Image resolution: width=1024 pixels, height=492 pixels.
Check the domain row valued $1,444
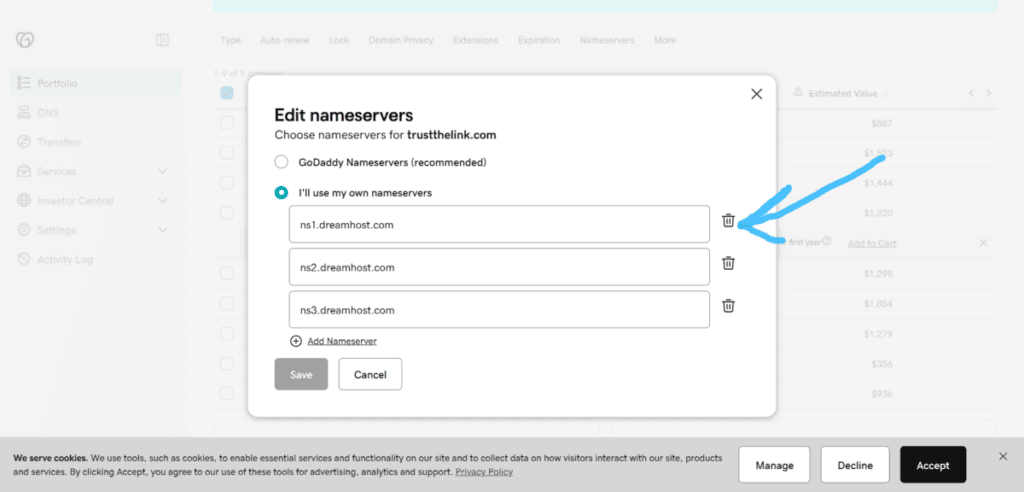click(227, 182)
